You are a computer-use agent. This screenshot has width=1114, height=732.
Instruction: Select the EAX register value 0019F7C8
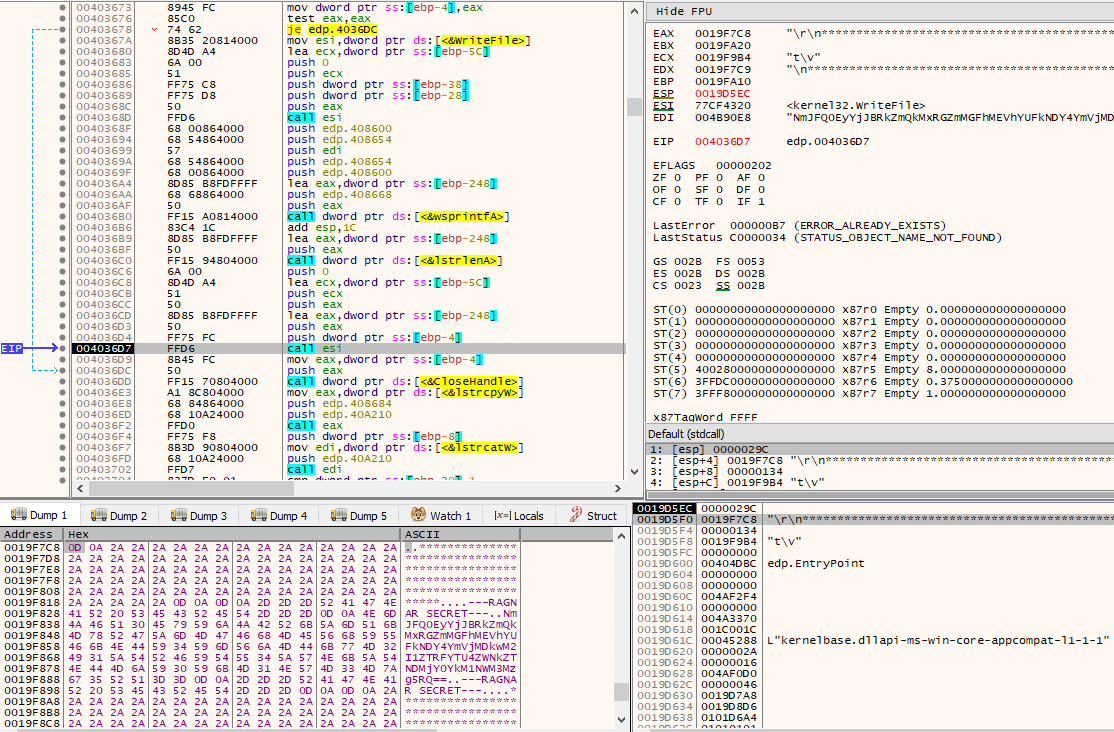[723, 33]
